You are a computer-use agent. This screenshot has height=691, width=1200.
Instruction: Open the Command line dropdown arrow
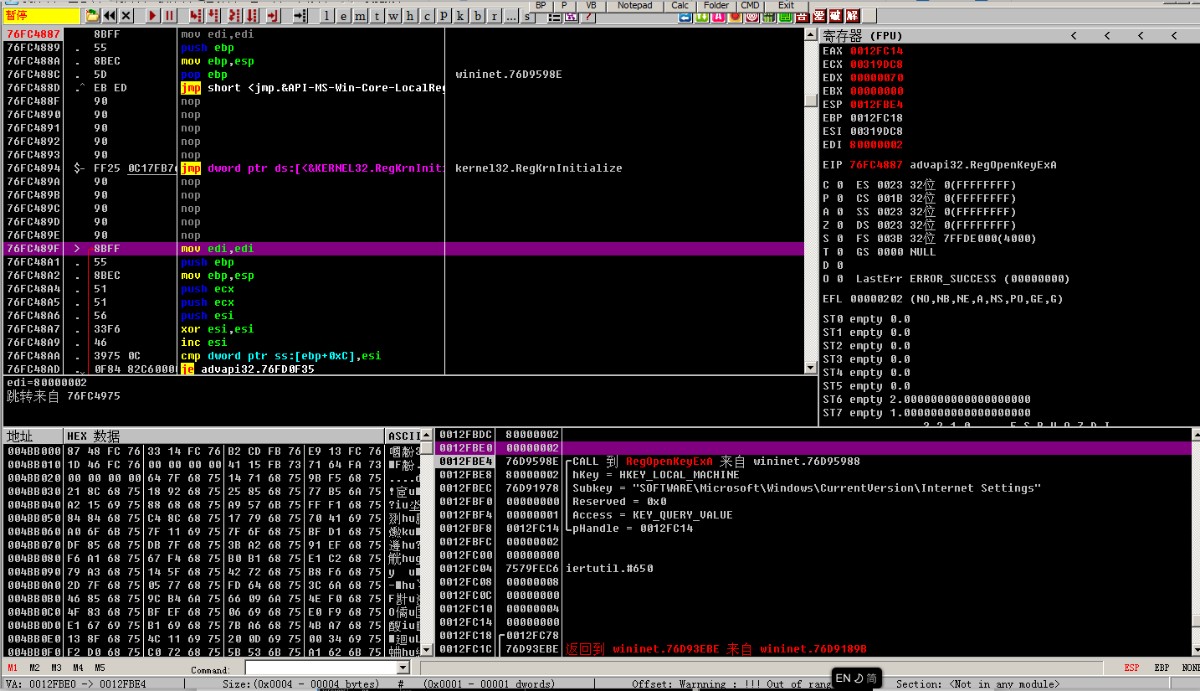(403, 667)
